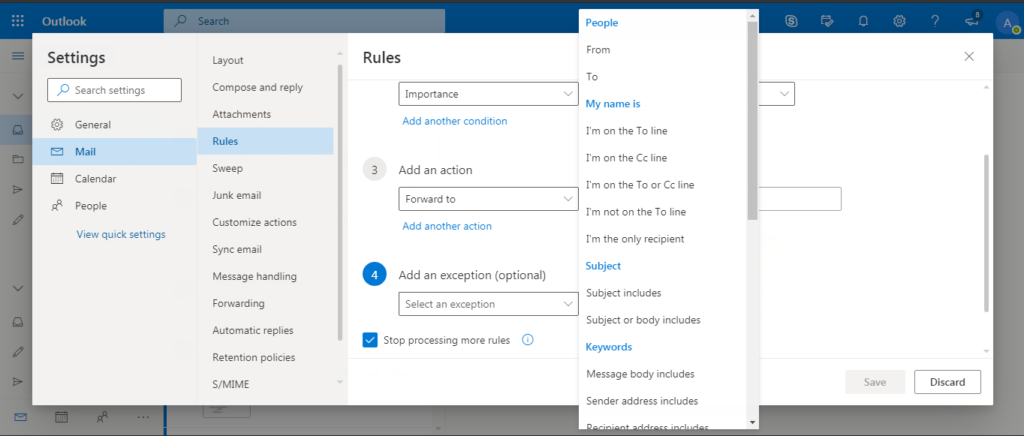Open the calendar icon in bottom bar
This screenshot has height=436, width=1024.
[61, 416]
